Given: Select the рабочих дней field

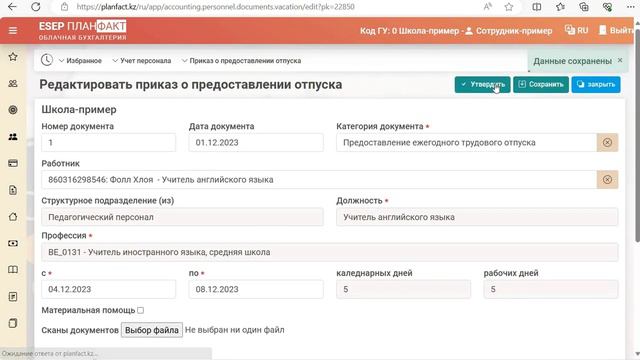Looking at the screenshot, I should click(551, 289).
